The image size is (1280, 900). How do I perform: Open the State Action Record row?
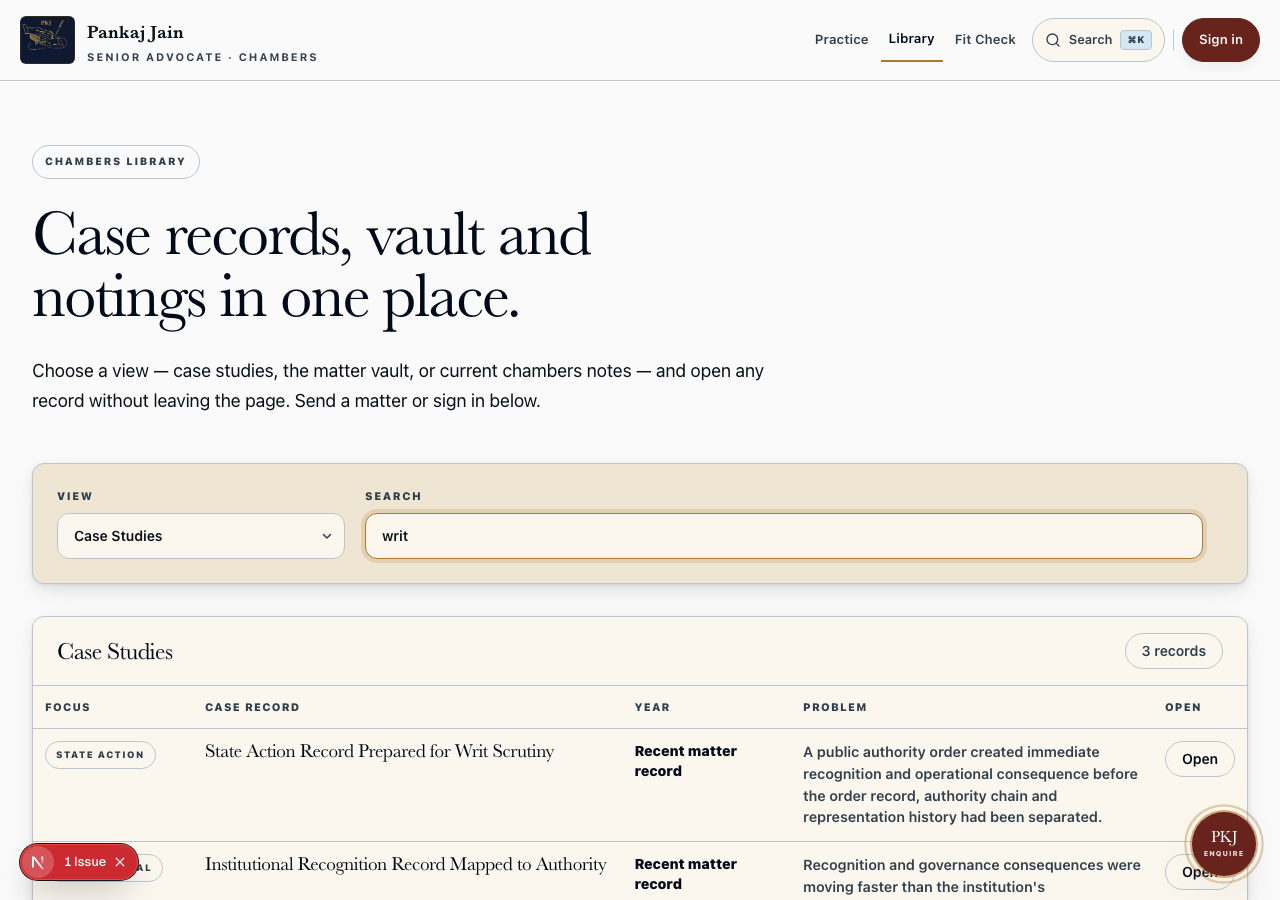click(1200, 759)
